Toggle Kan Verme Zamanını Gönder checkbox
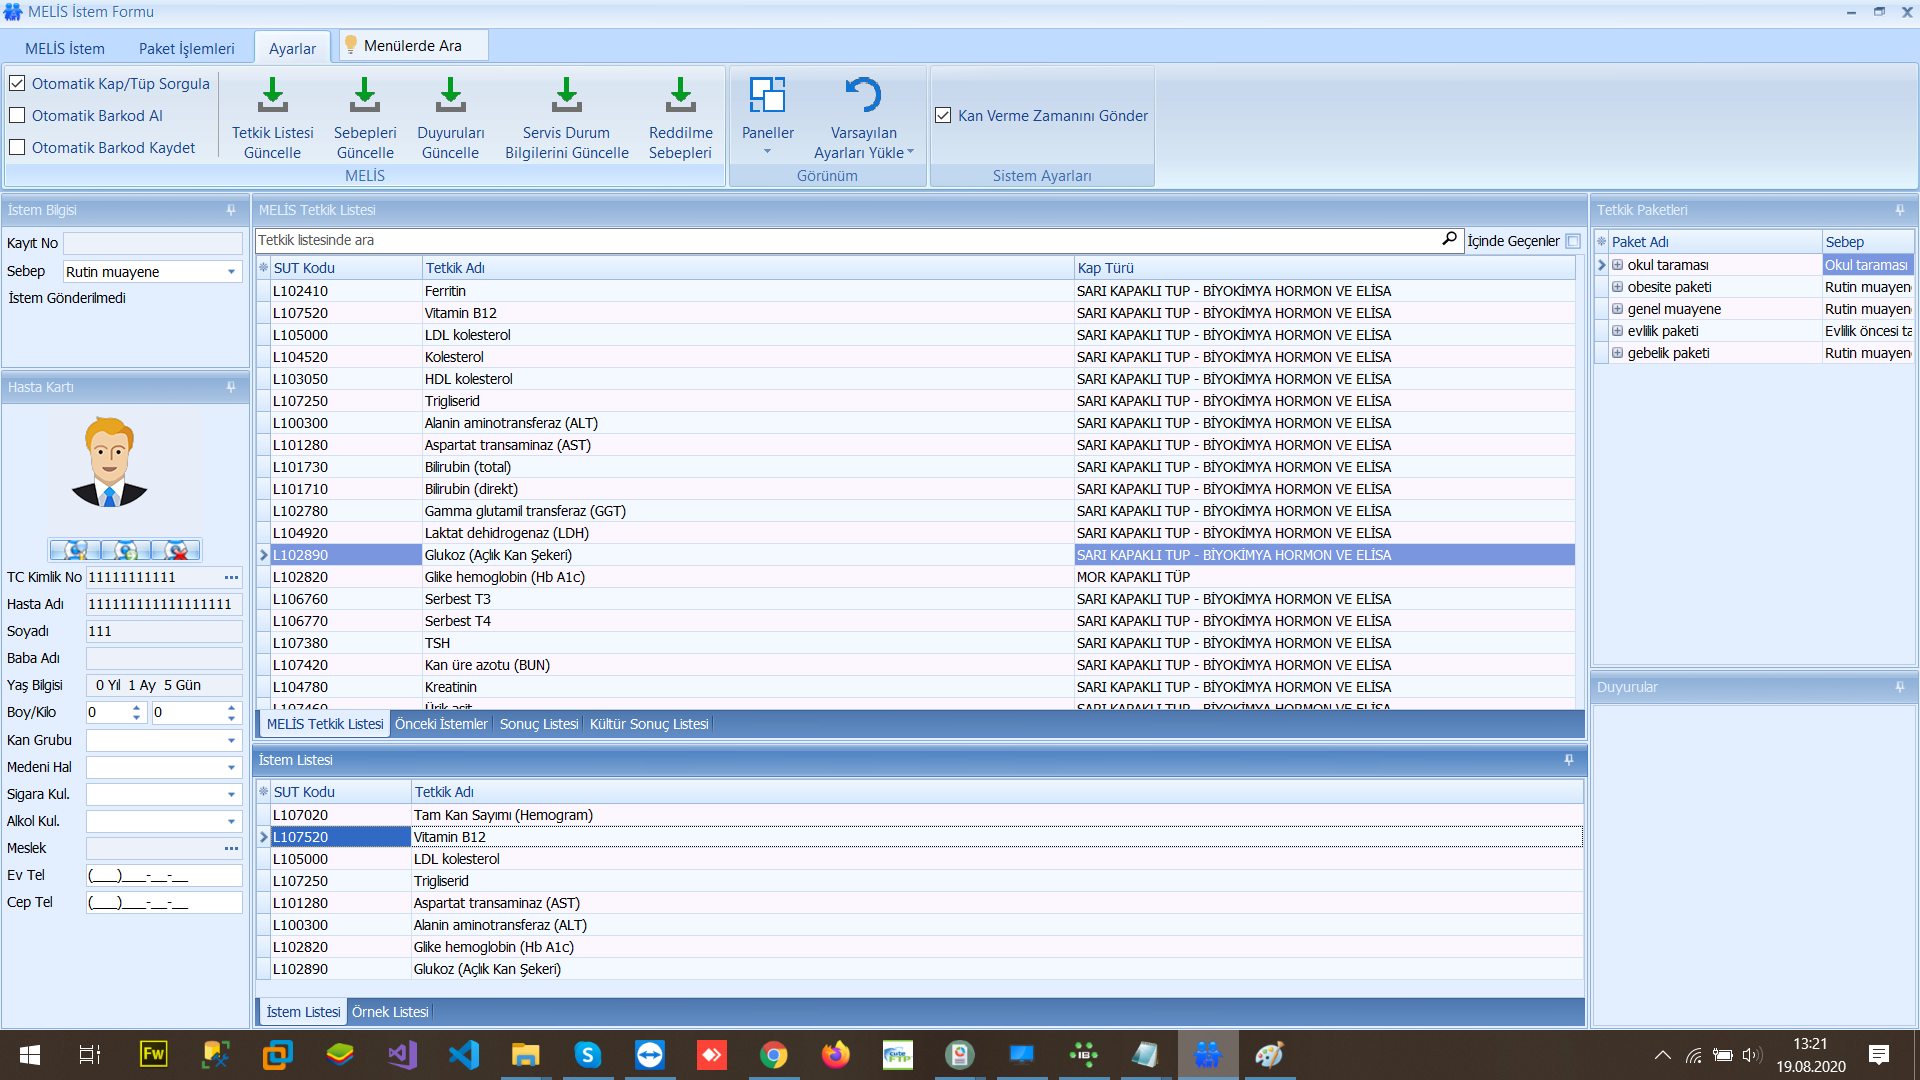 943,115
